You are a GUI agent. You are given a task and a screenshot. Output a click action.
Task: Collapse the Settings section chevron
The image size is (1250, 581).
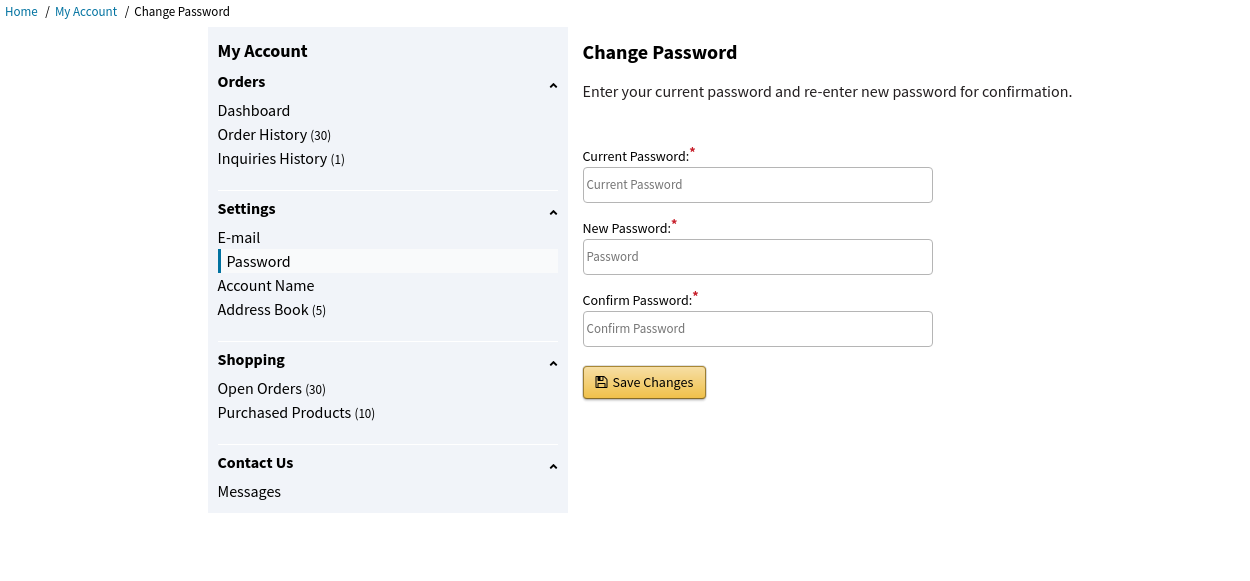[553, 213]
